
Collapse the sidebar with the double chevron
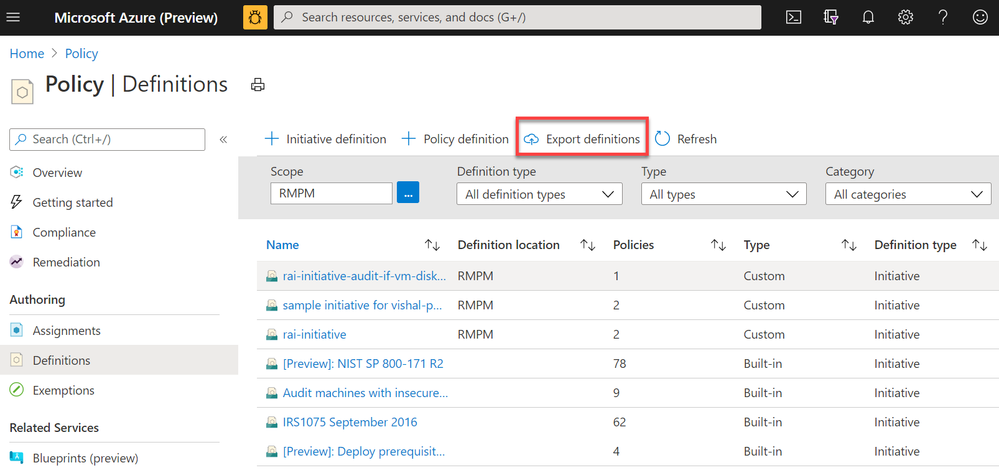click(x=224, y=139)
